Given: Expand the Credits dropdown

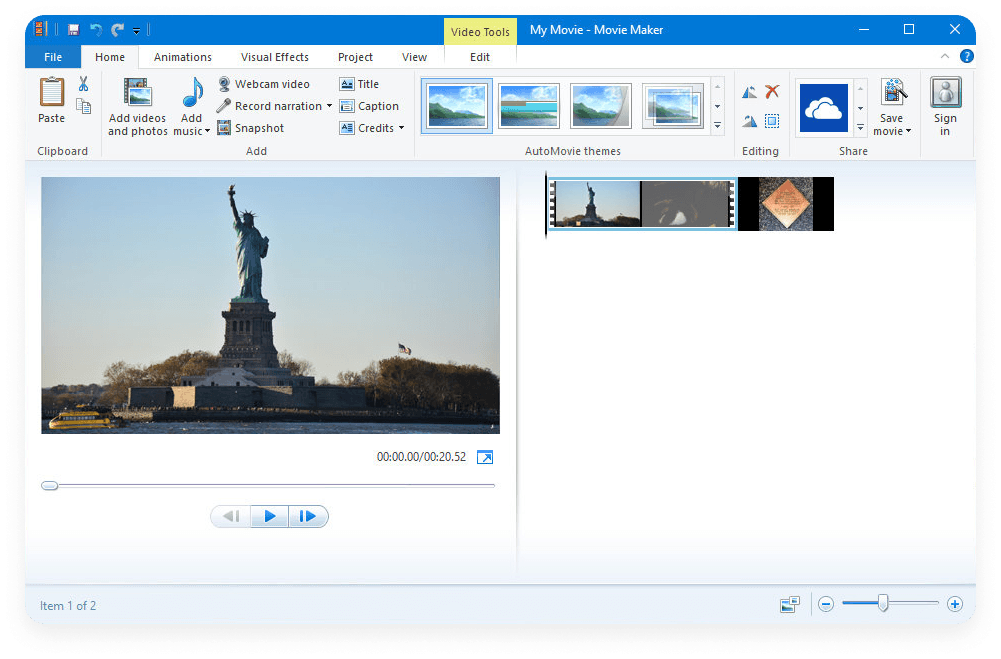Looking at the screenshot, I should 401,127.
